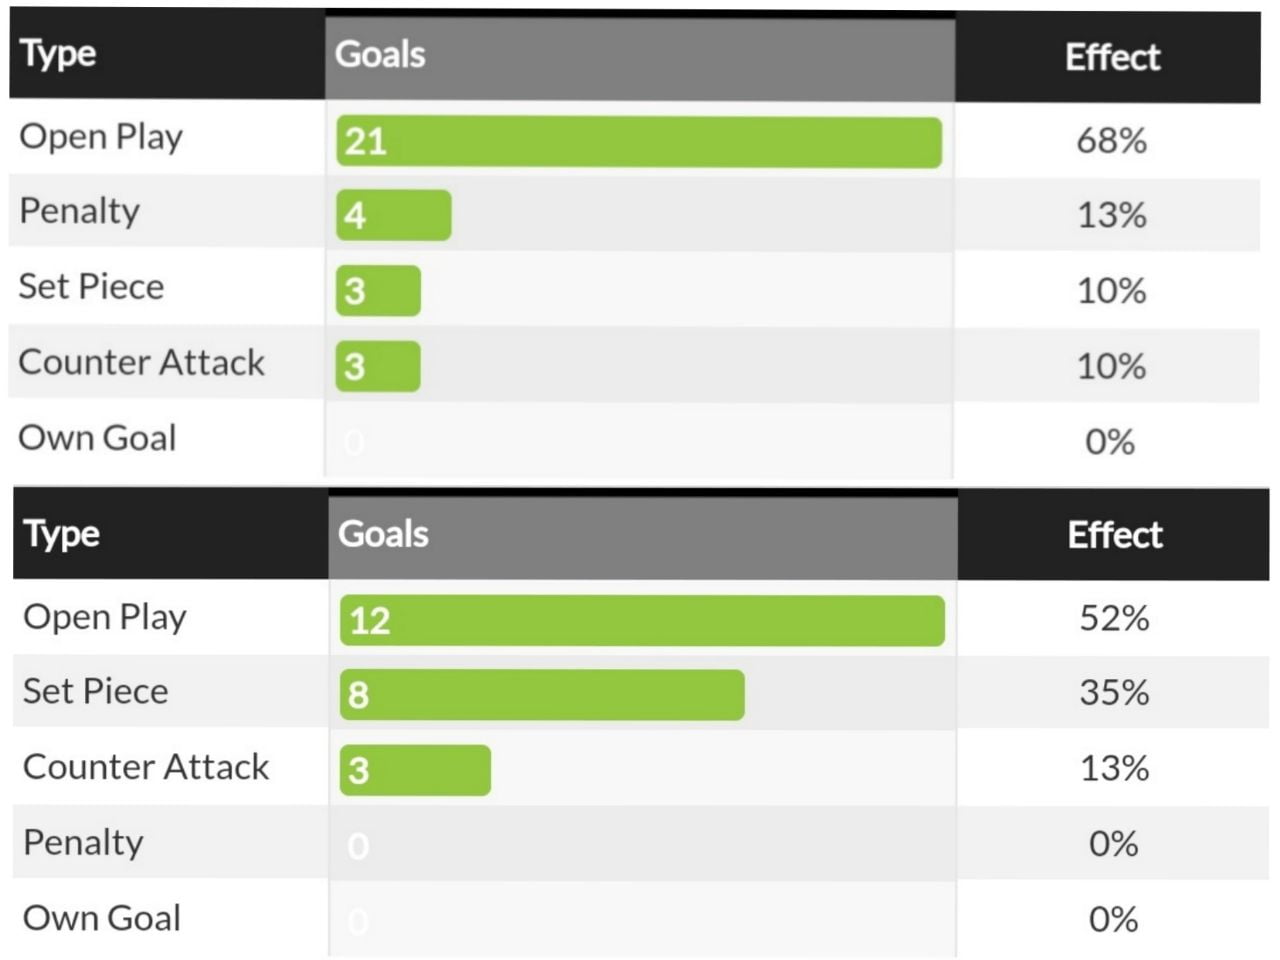Click the 68% effect value

(x=1111, y=141)
